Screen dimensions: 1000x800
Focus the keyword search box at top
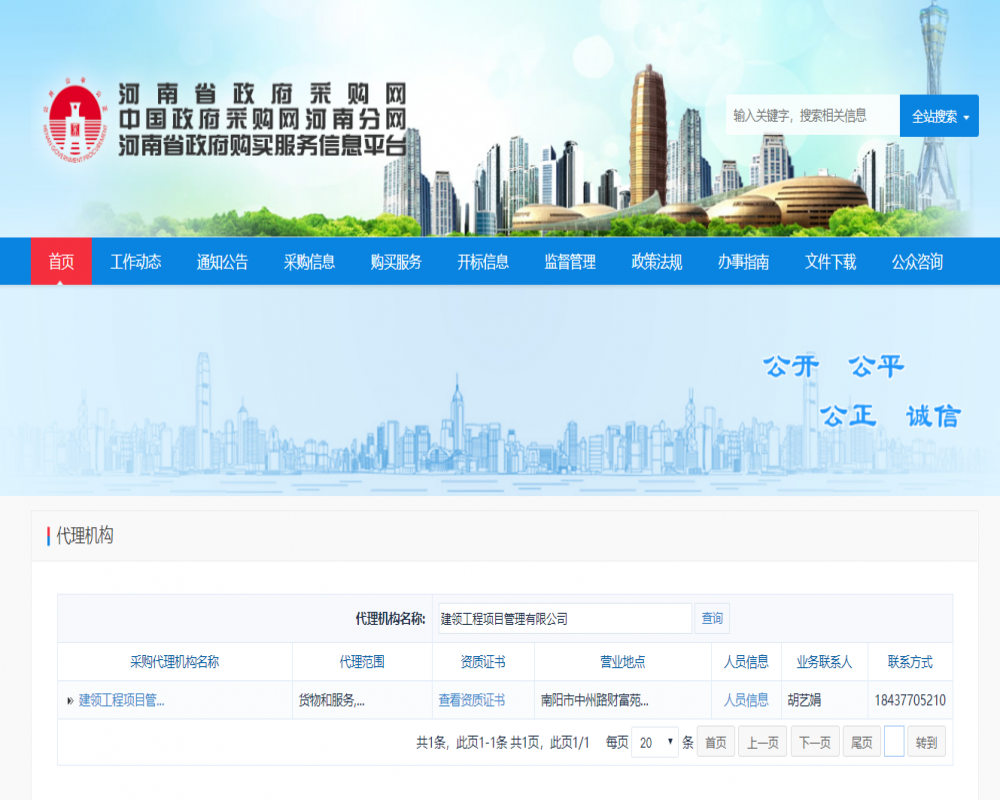pyautogui.click(x=812, y=116)
